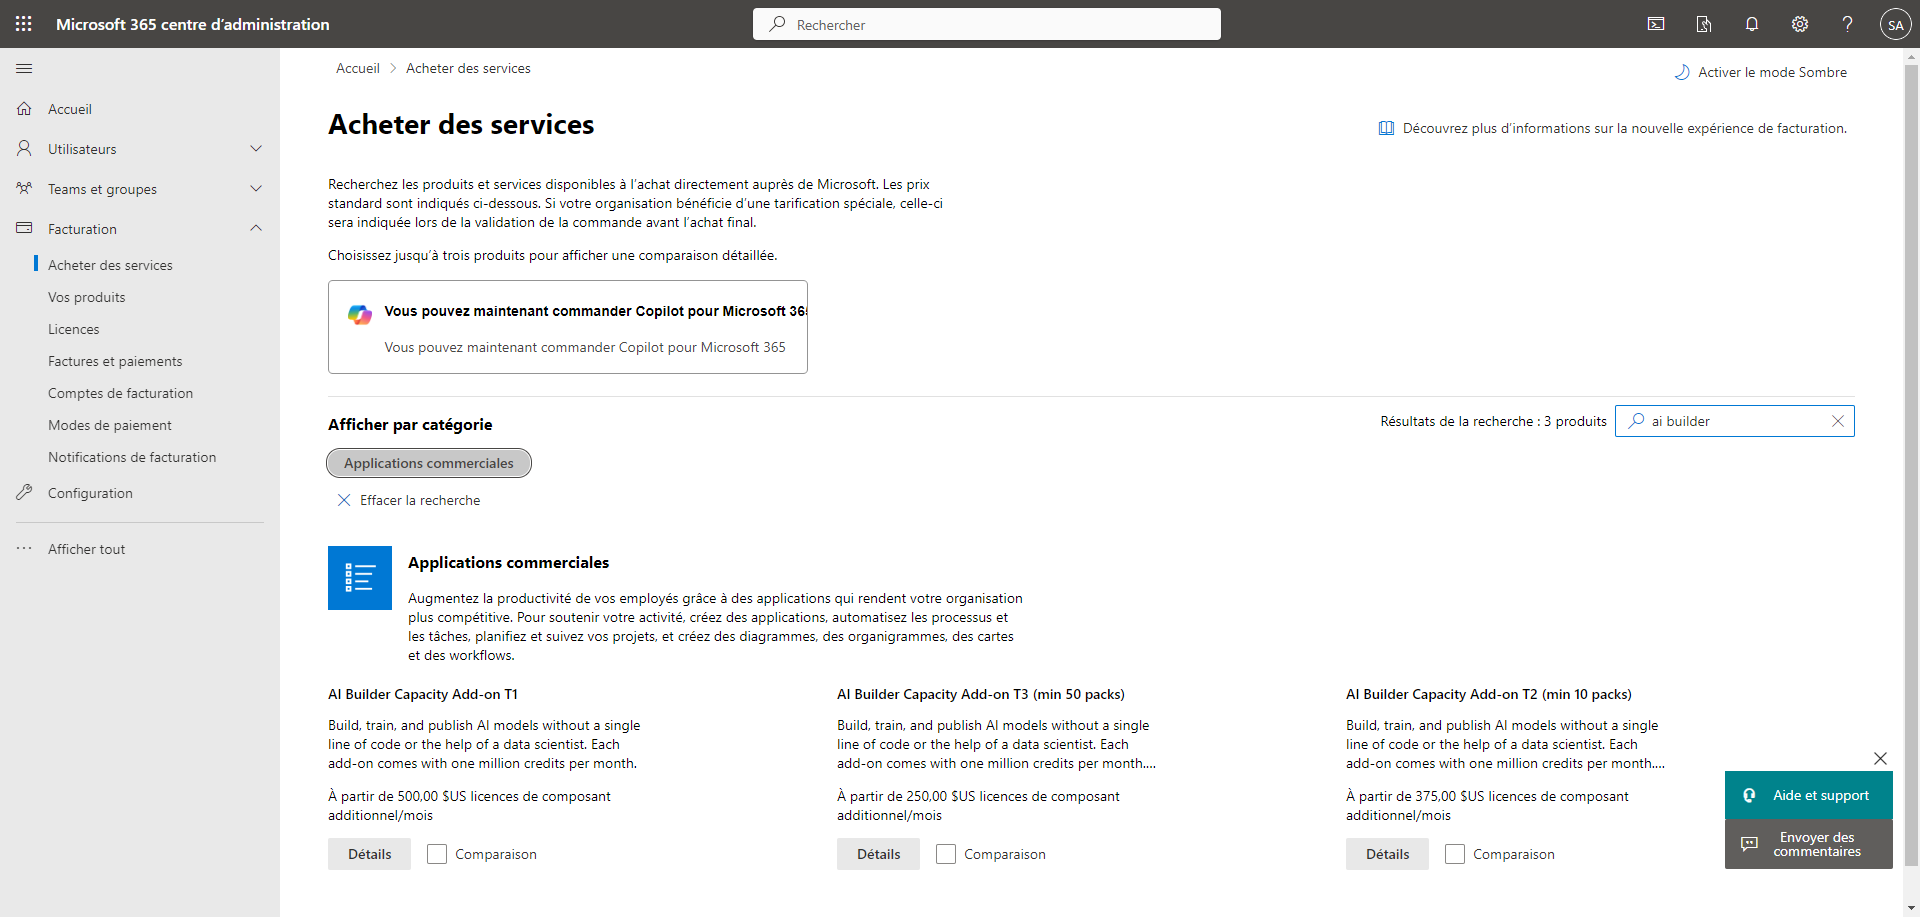Select Acheter des services in sidebar
Viewport: 1920px width, 919px height.
[x=110, y=265]
